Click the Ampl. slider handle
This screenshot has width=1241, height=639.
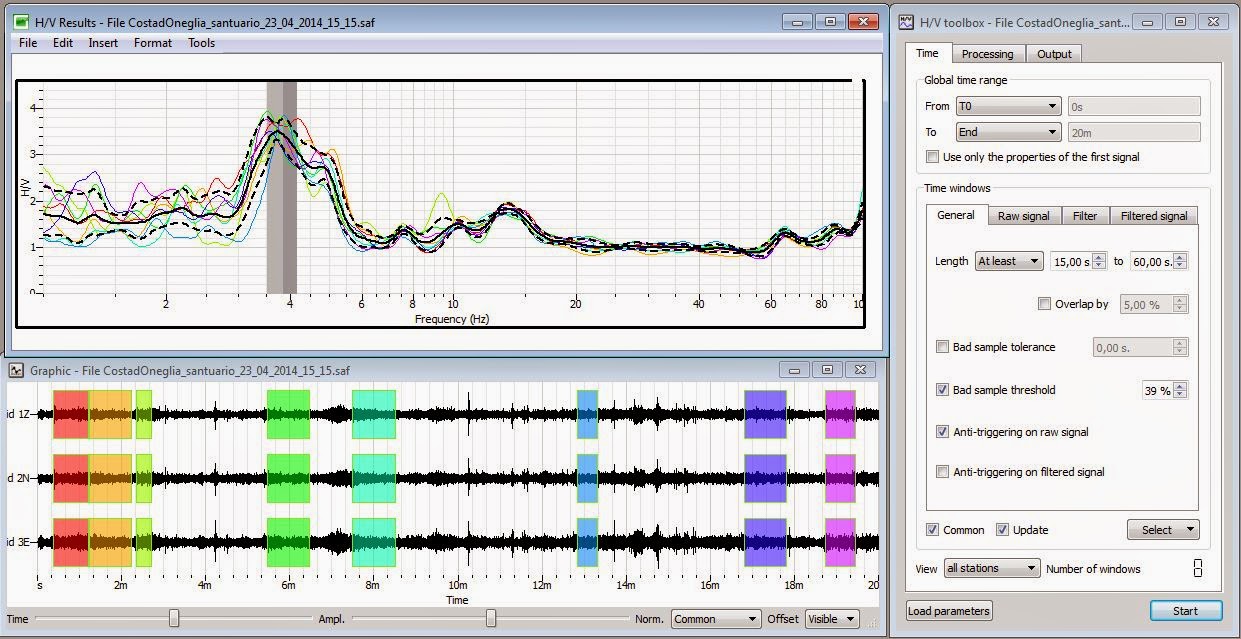(x=491, y=619)
